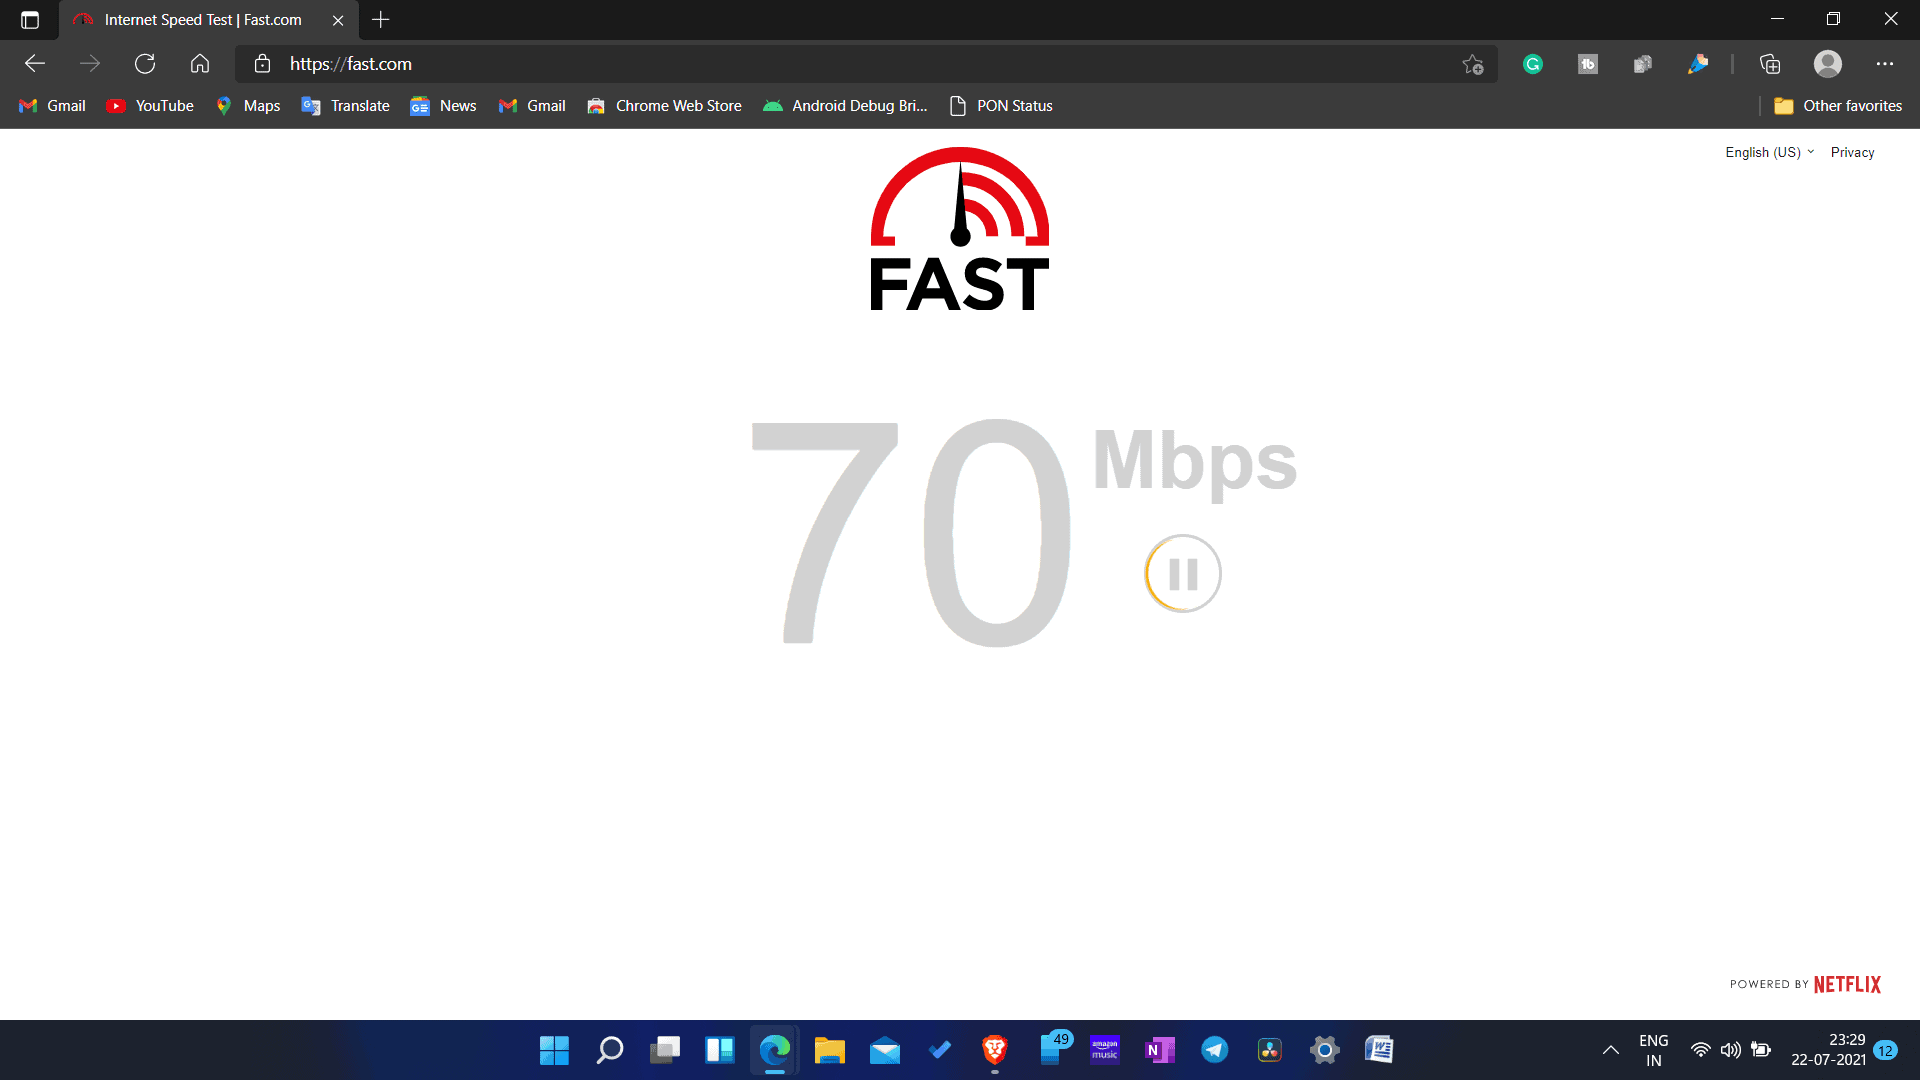The height and width of the screenshot is (1080, 1920).
Task: Click the pause button on speed test
Action: pos(1184,575)
